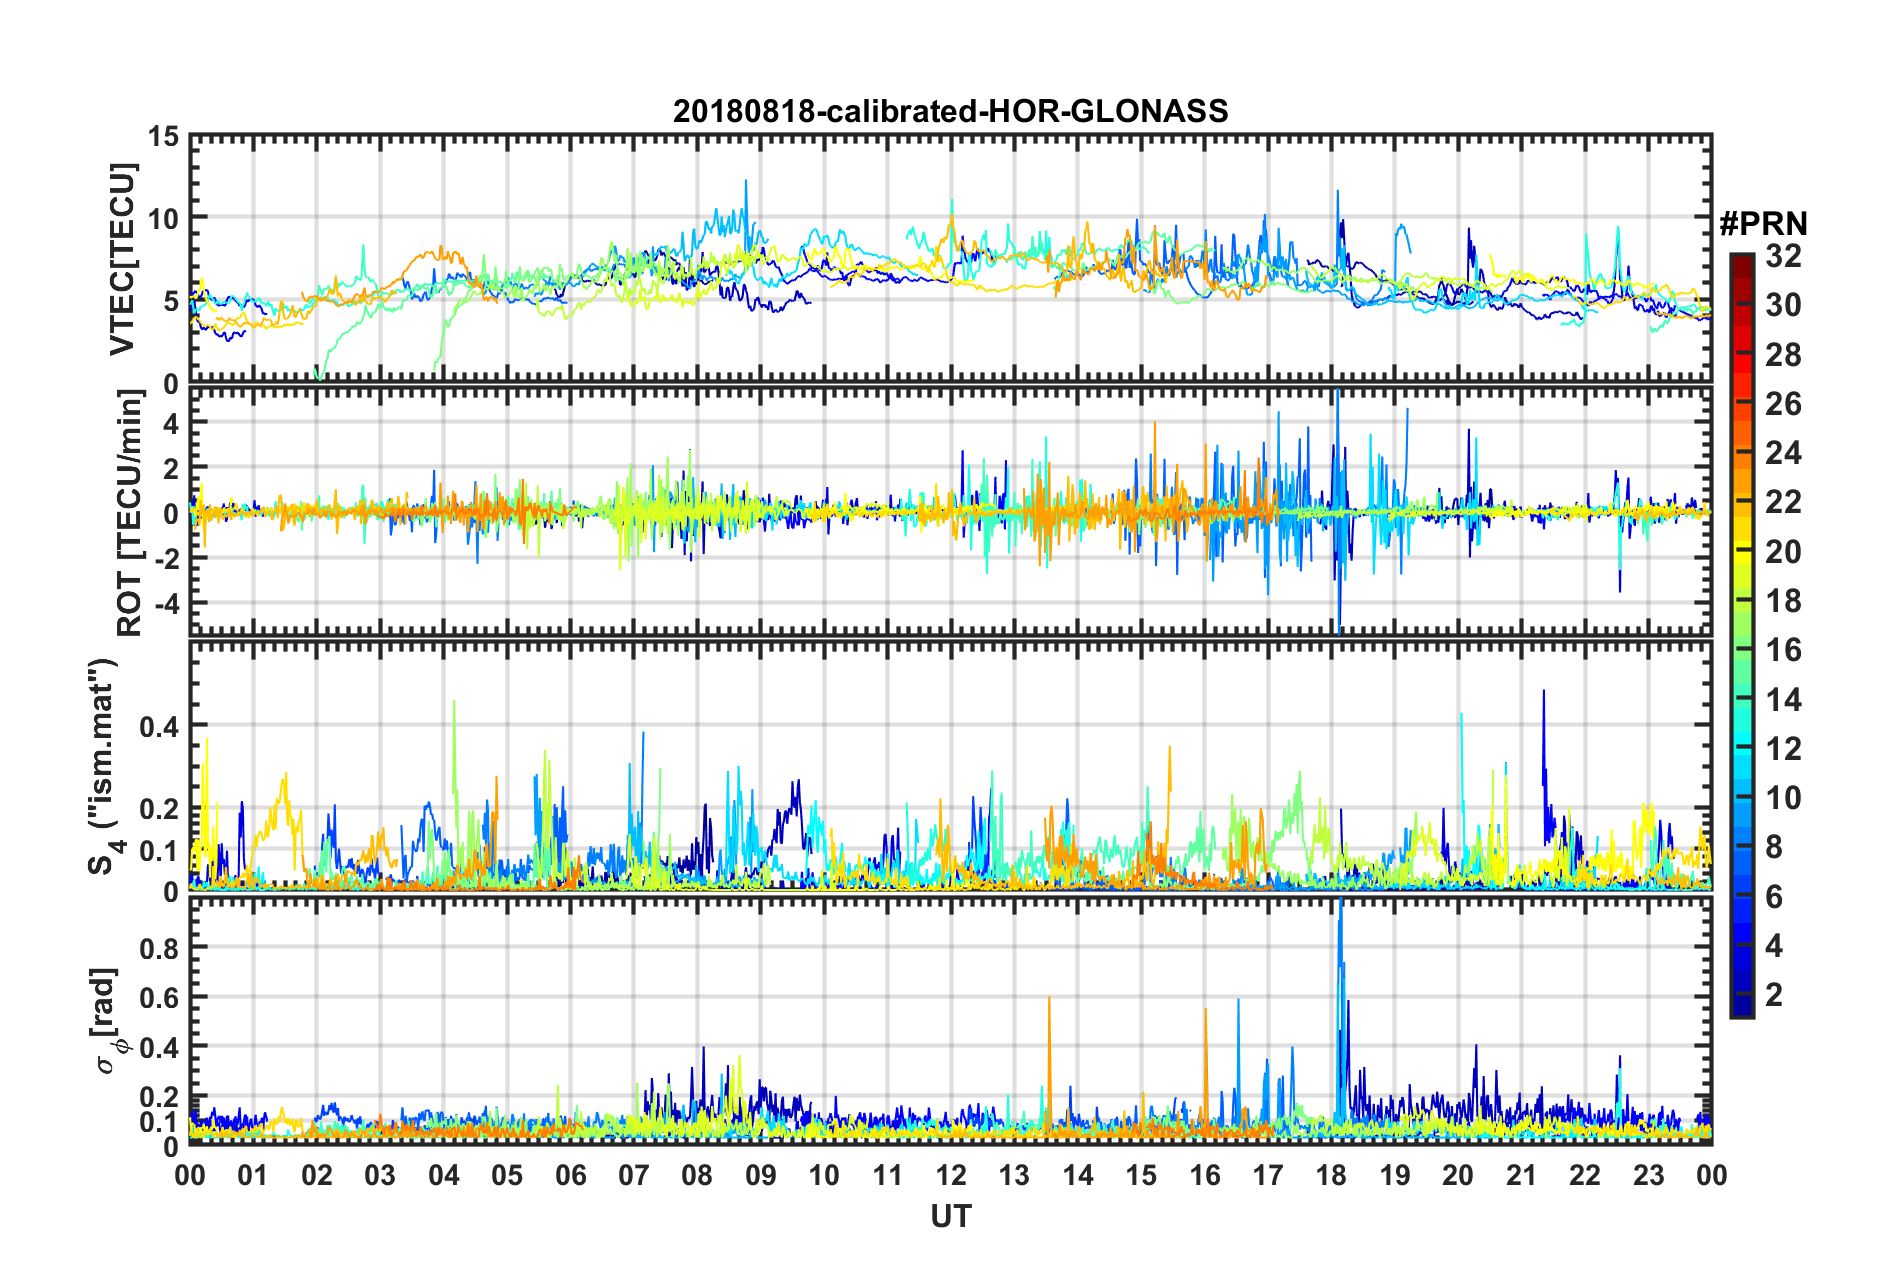Select the "ROT [TECU/min]" y-axis label
This screenshot has width=1902, height=1272.
[x=129, y=513]
